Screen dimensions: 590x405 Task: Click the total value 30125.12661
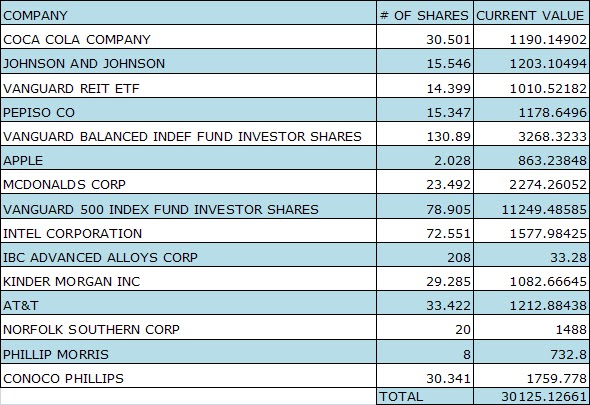pyautogui.click(x=531, y=396)
